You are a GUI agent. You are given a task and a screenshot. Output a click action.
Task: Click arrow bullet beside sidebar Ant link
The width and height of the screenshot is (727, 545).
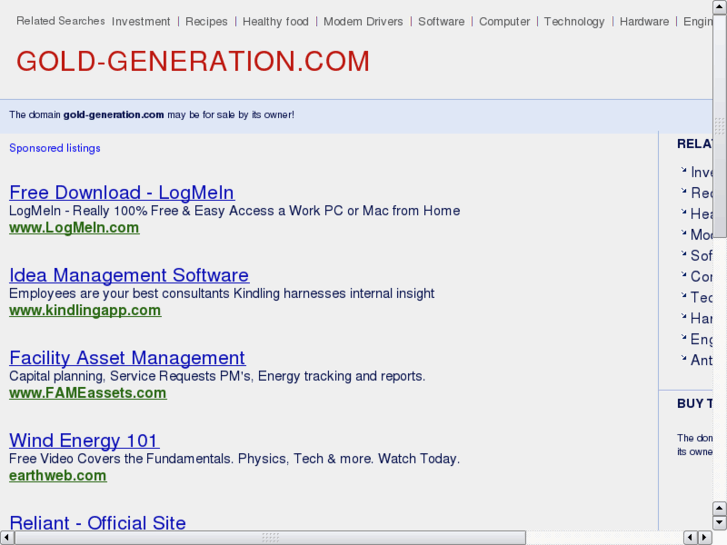683,358
